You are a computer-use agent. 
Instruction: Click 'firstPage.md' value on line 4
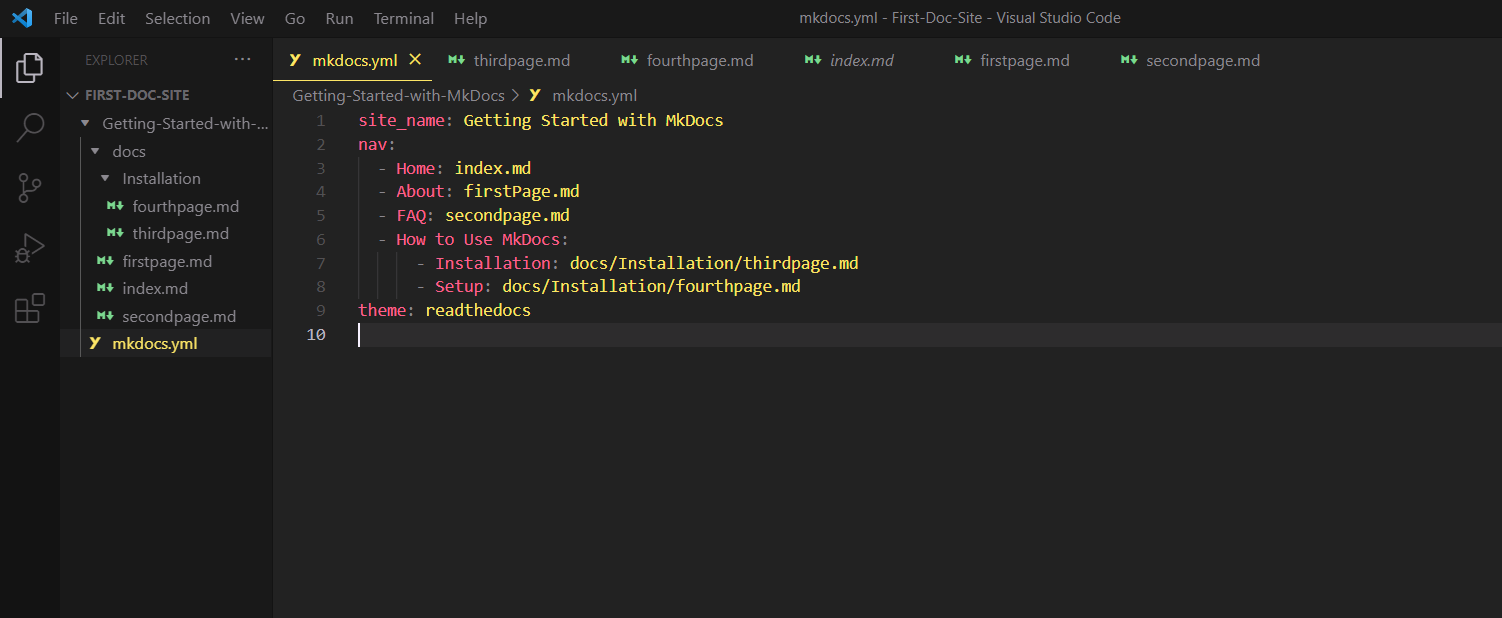coord(522,191)
